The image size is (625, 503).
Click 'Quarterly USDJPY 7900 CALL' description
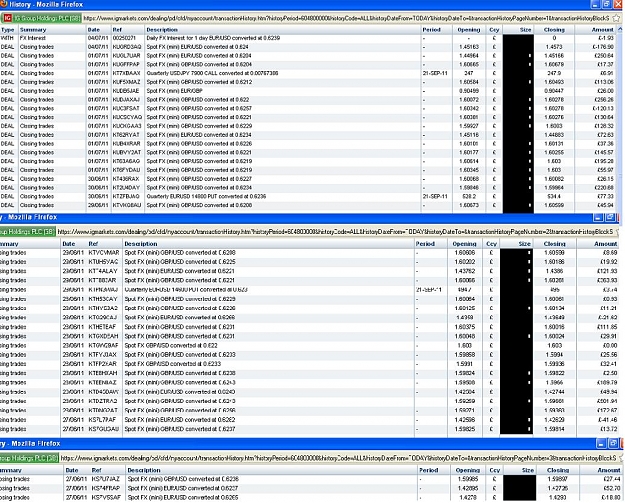point(212,73)
